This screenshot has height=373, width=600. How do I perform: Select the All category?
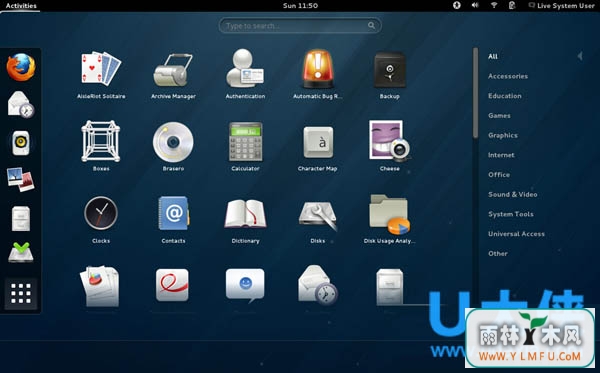493,56
